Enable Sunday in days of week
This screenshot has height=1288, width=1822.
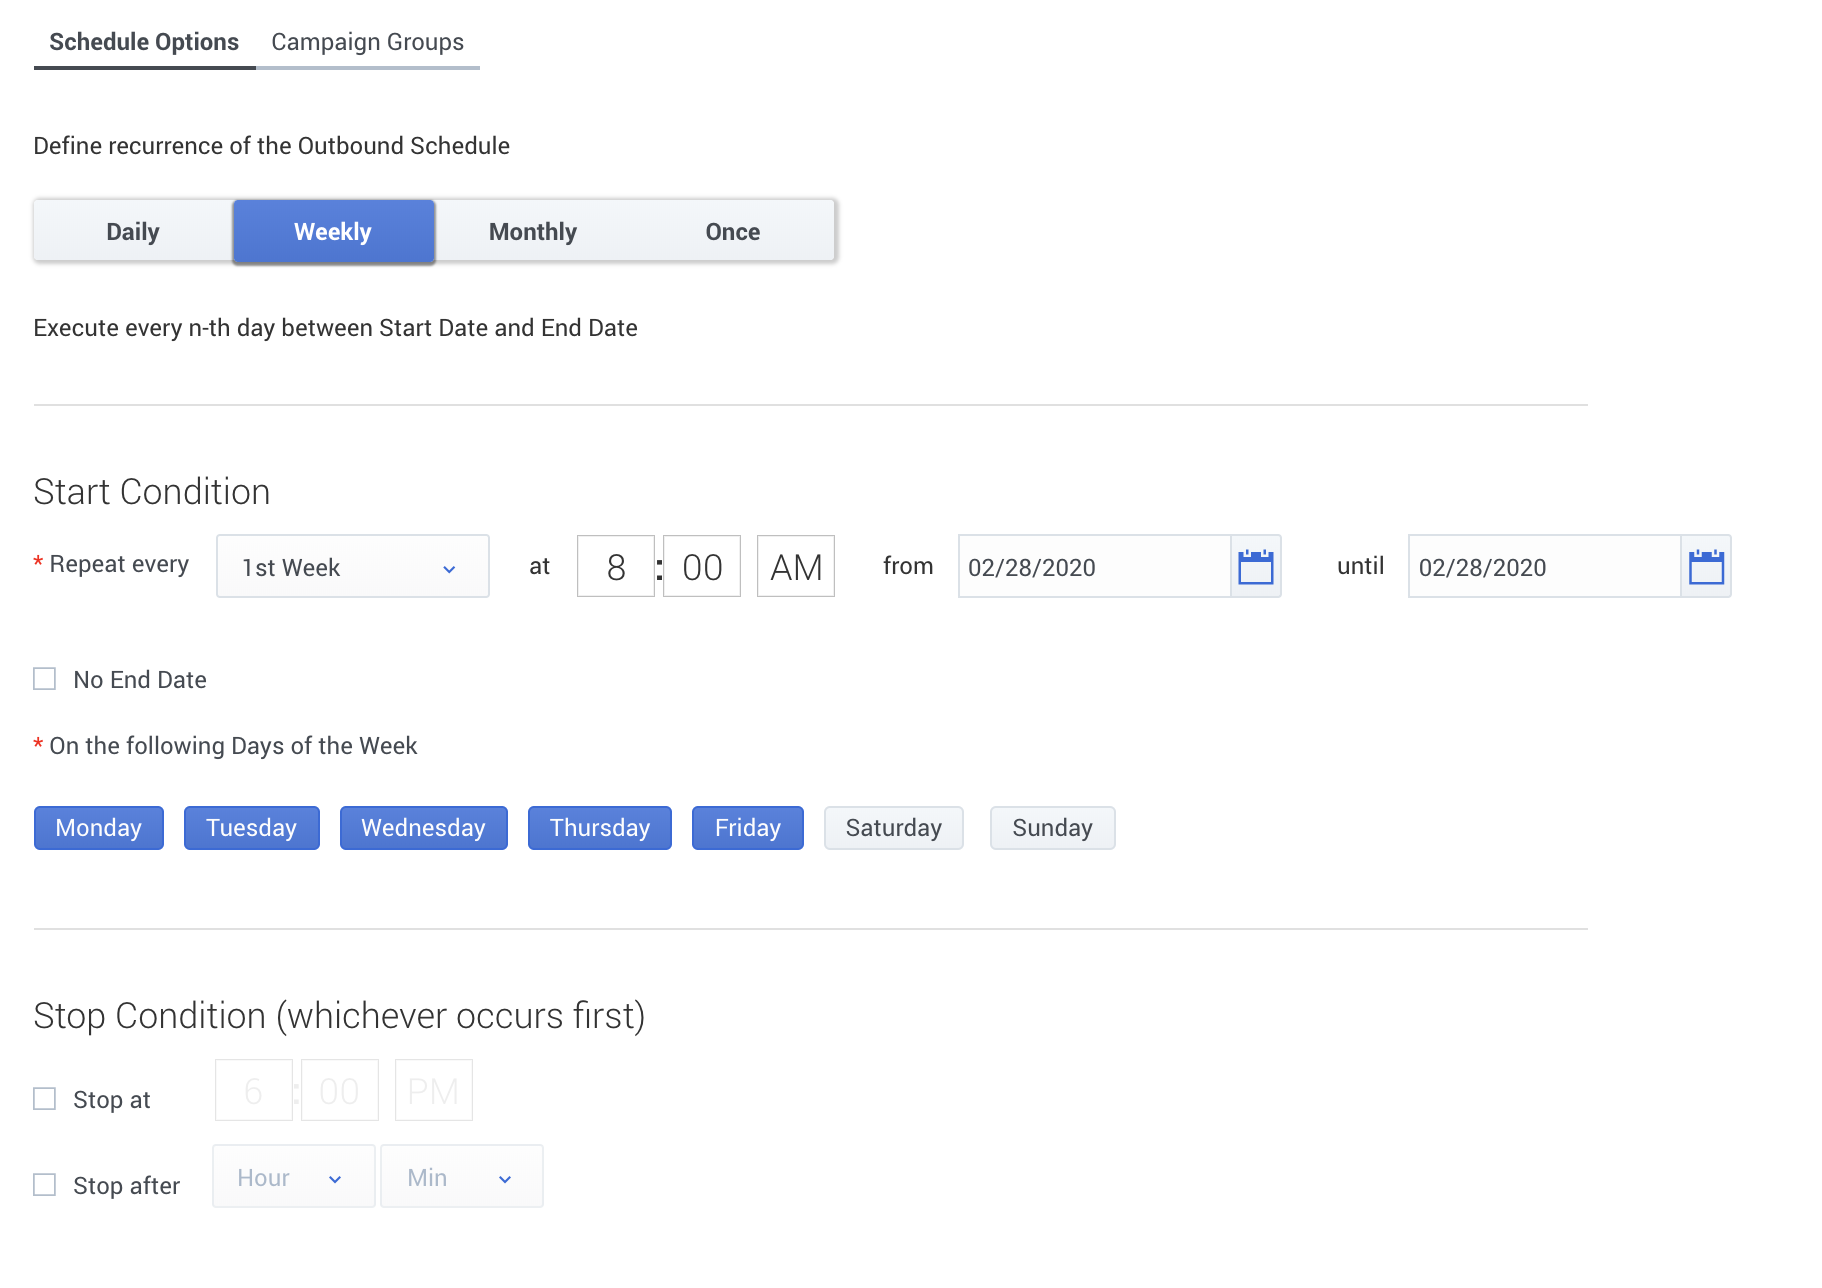pos(1052,828)
